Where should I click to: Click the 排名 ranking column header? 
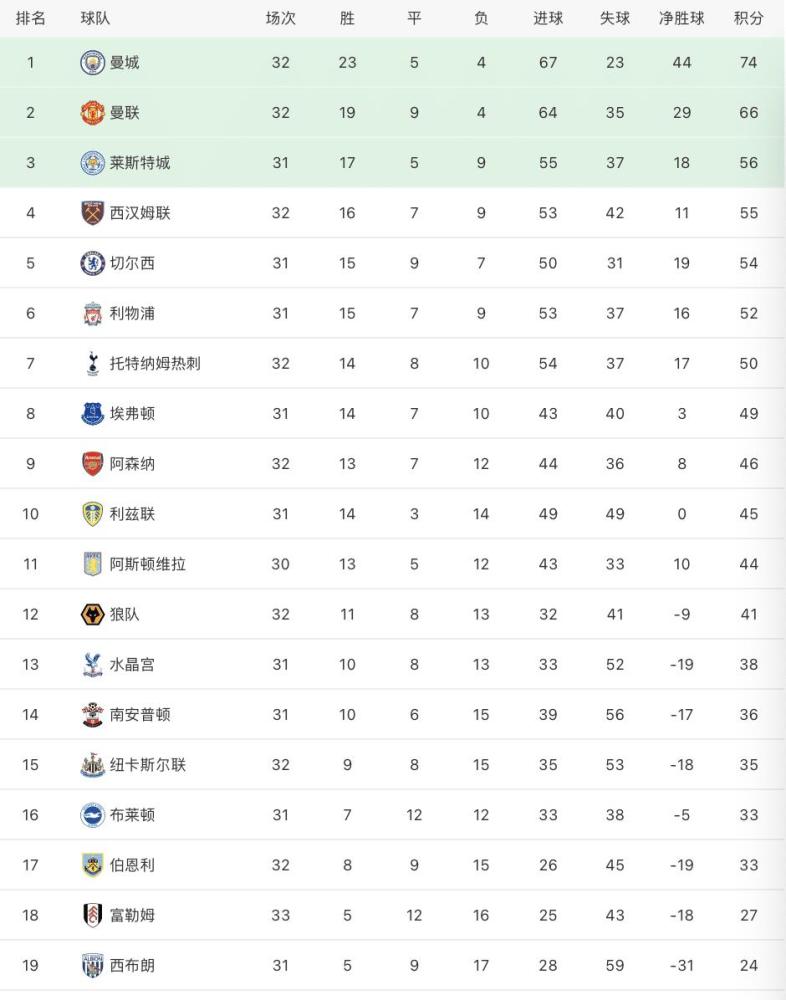(31, 18)
